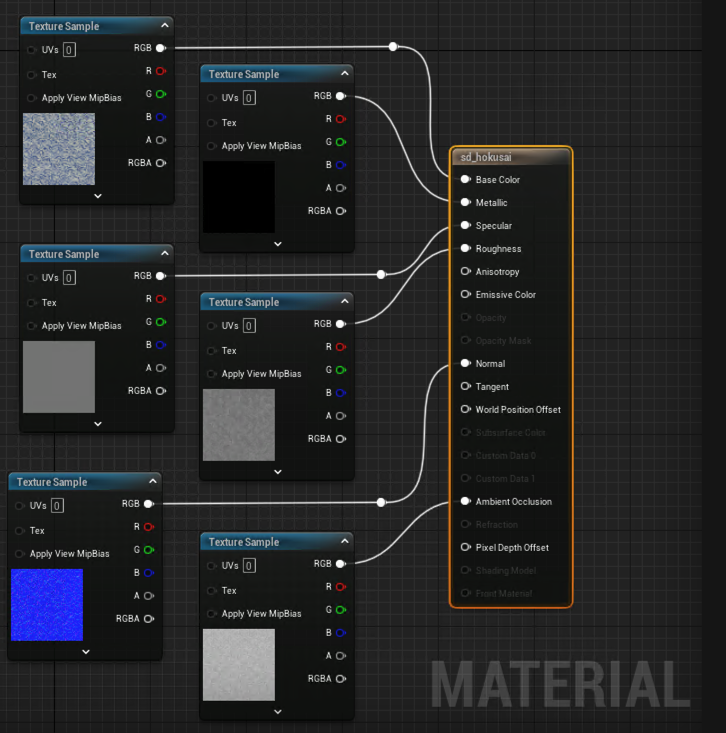Screen dimensions: 726x733
Task: Expand the bottom arrow of wave-pattern Texture Sample
Action: (98, 196)
